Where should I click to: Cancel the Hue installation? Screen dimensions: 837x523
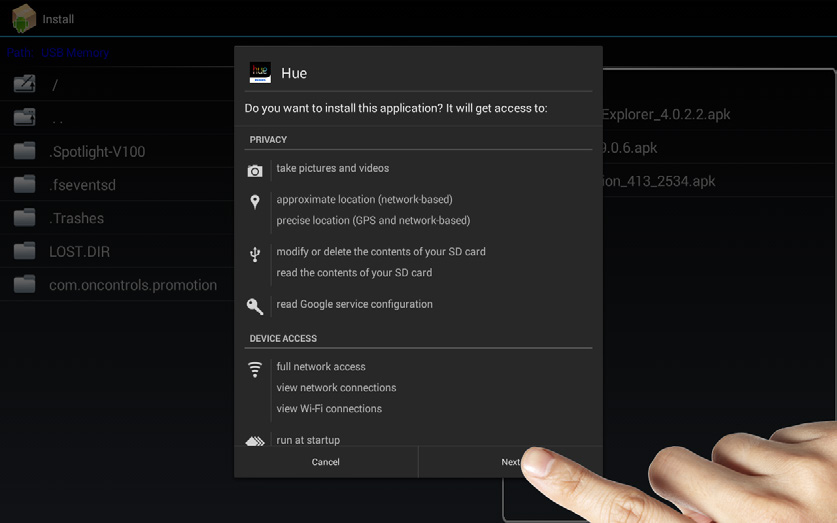(x=326, y=462)
